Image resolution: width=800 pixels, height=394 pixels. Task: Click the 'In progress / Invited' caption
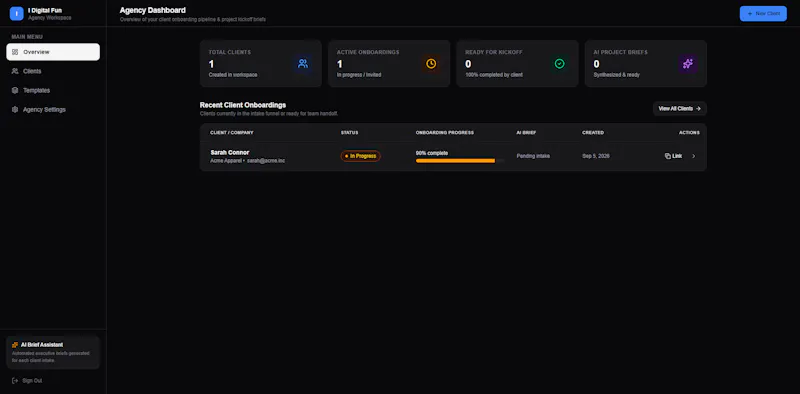click(359, 75)
